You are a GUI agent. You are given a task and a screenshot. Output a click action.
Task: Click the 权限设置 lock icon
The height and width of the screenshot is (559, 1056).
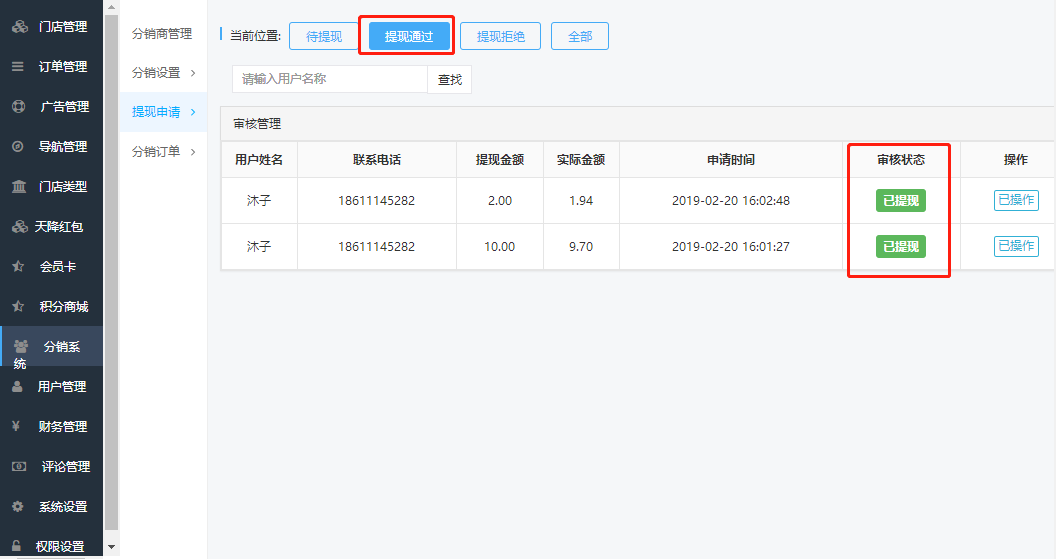[x=16, y=546]
